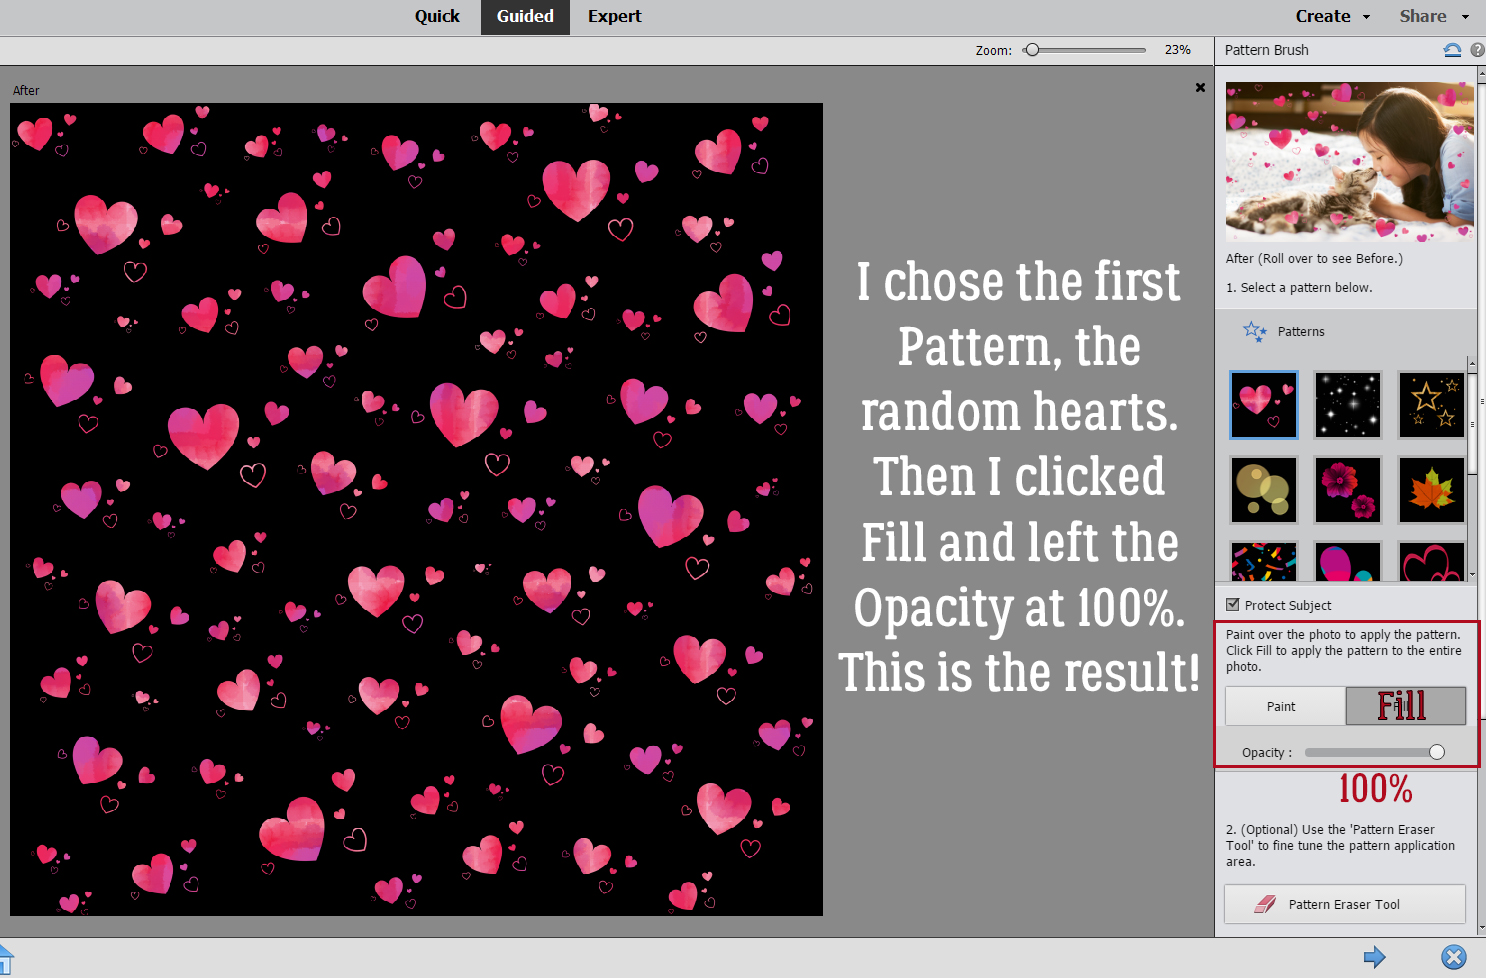Click the blue next arrow icon
Screen dimensions: 1487x978
pos(1375,957)
